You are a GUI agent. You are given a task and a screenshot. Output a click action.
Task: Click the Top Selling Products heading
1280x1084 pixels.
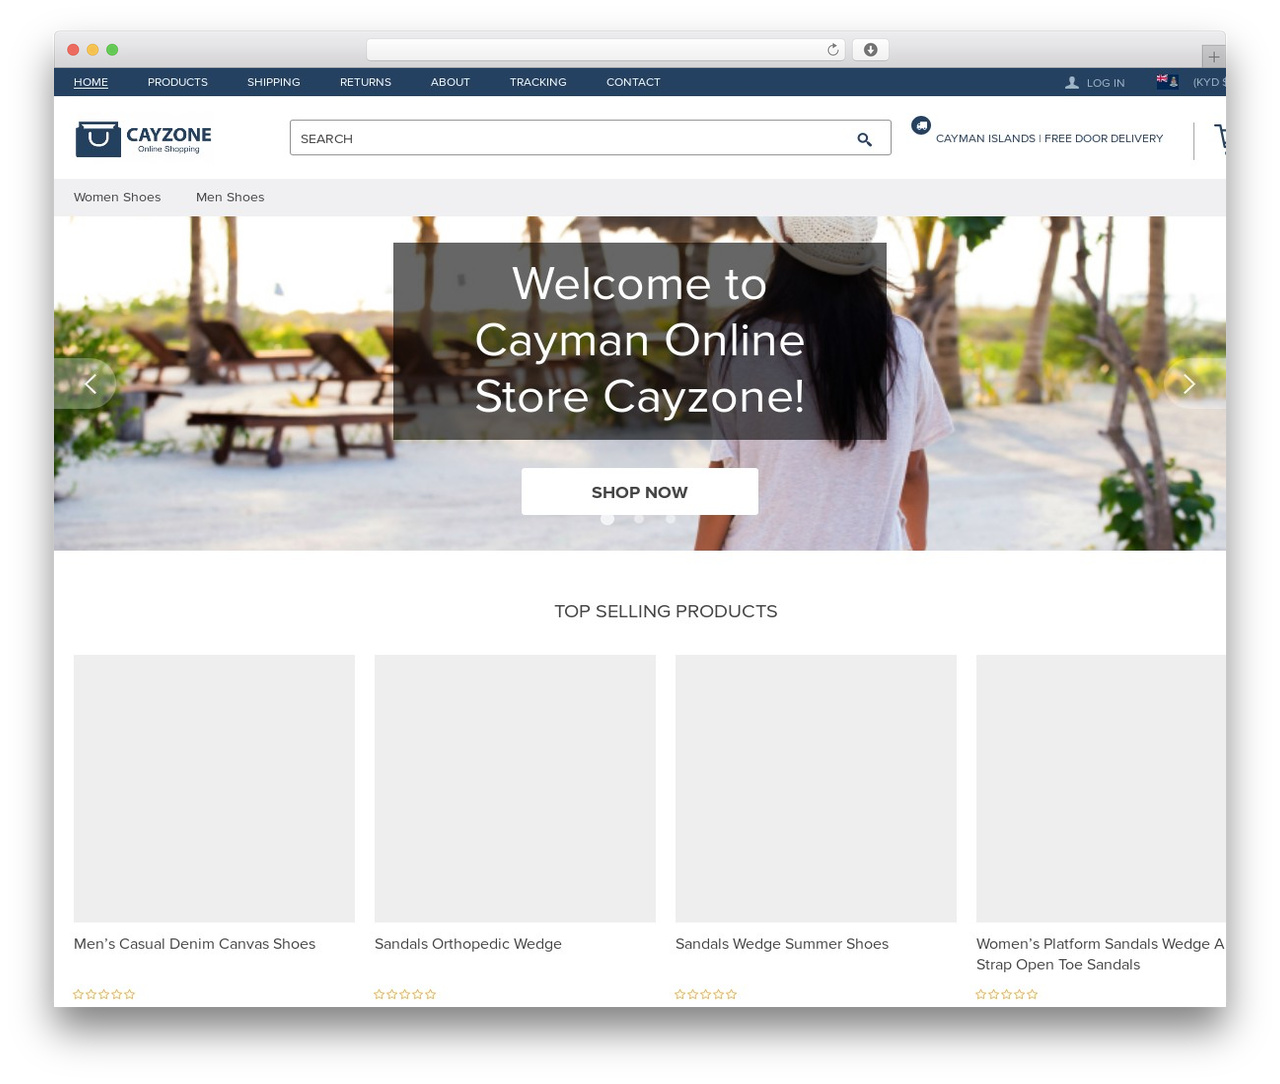[666, 611]
